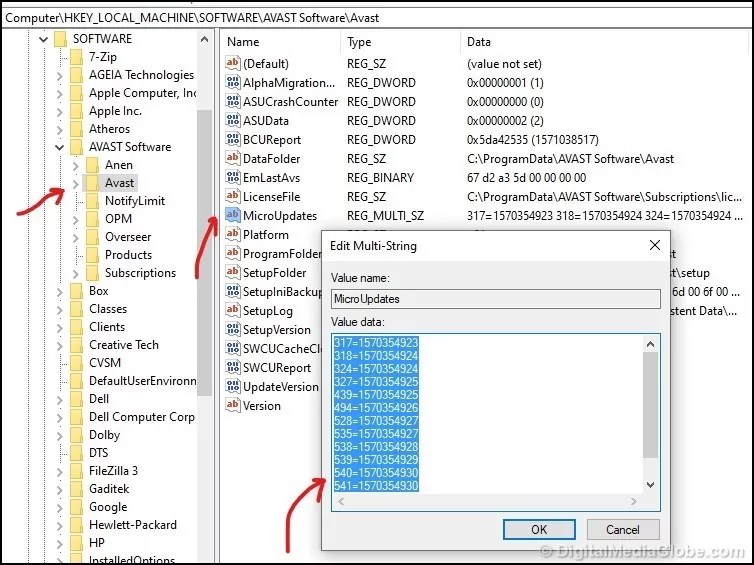Click the EmLastAvs binary data cell
This screenshot has height=565, width=754.
click(x=526, y=178)
